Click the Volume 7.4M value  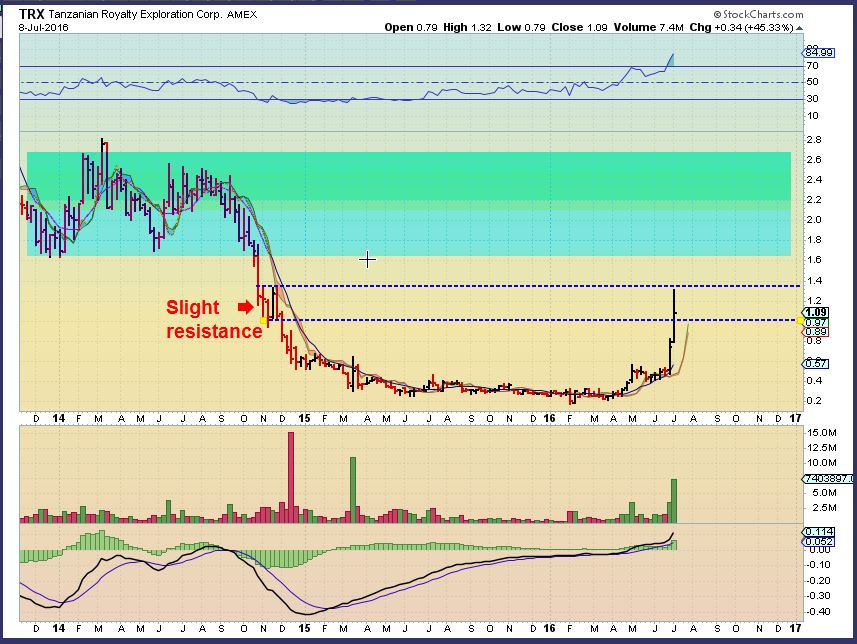648,27
